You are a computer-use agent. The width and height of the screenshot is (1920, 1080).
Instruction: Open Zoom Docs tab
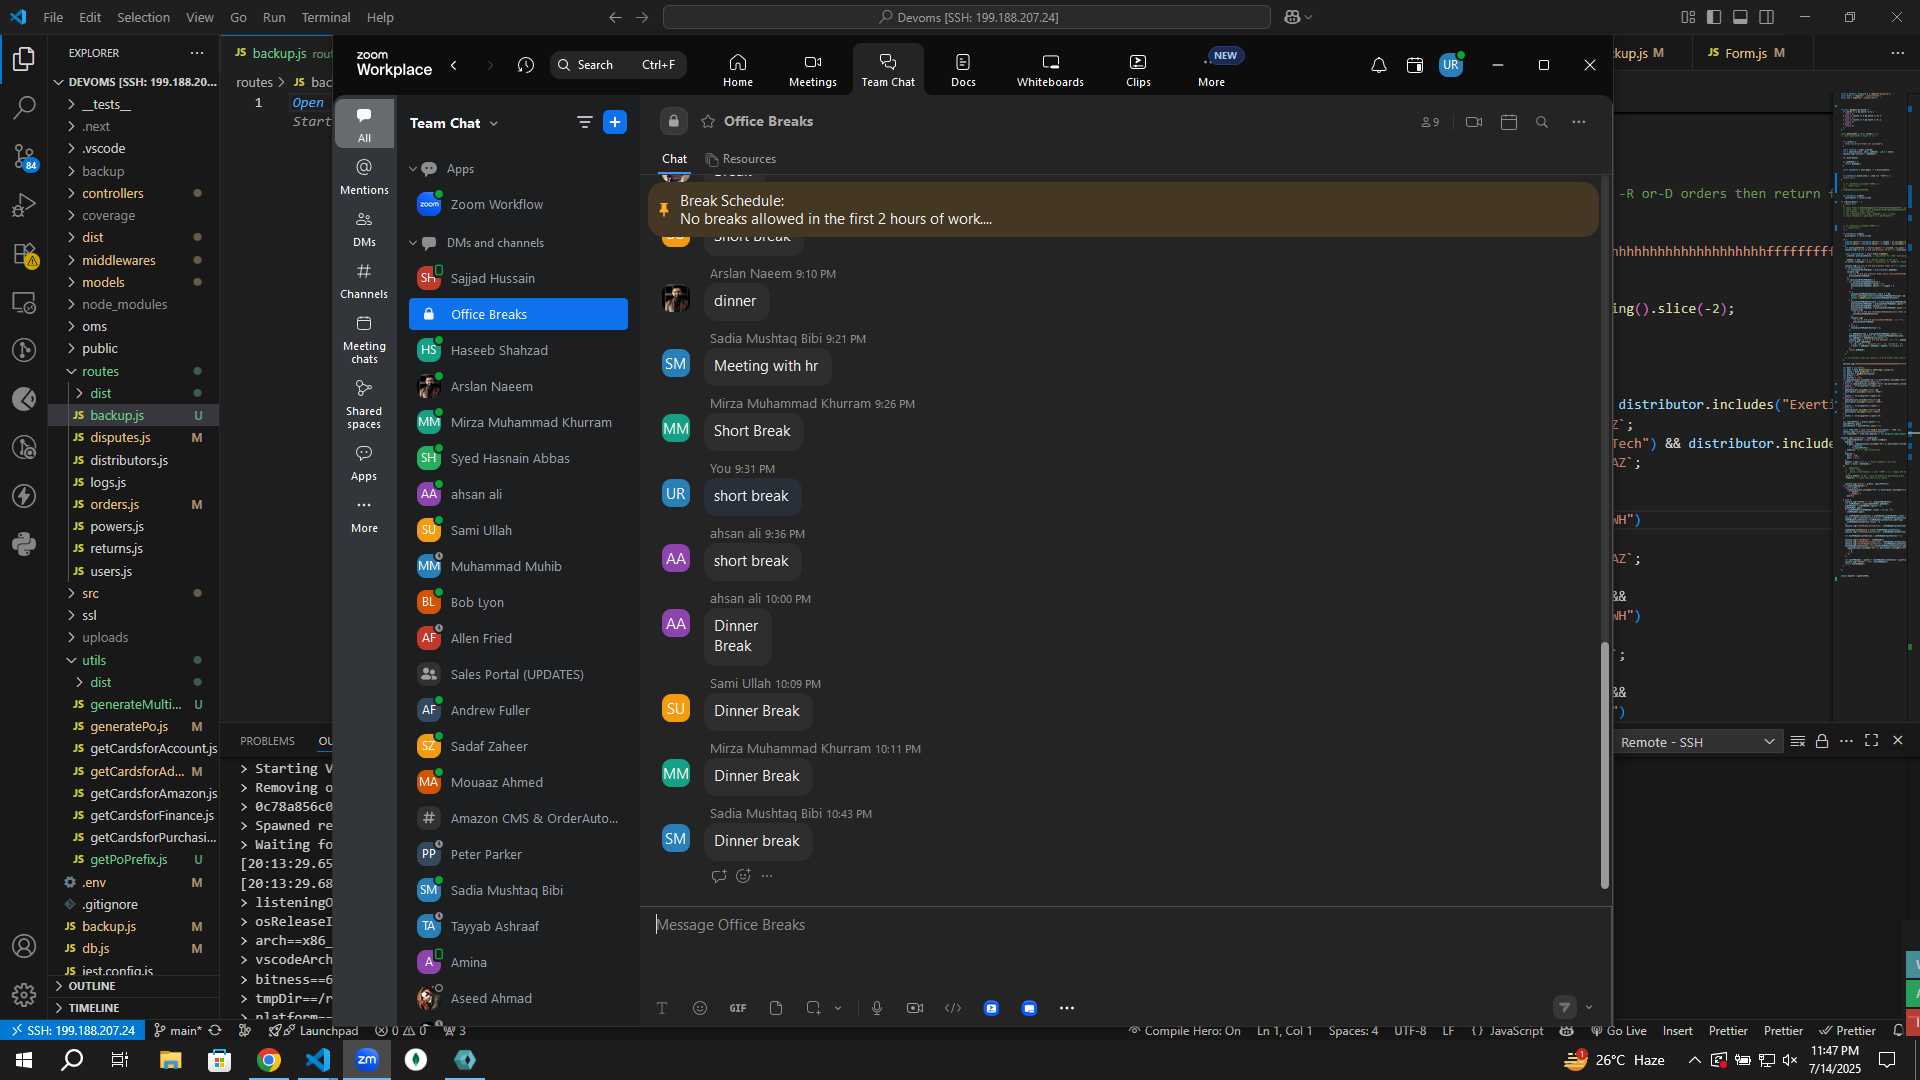[x=963, y=70]
